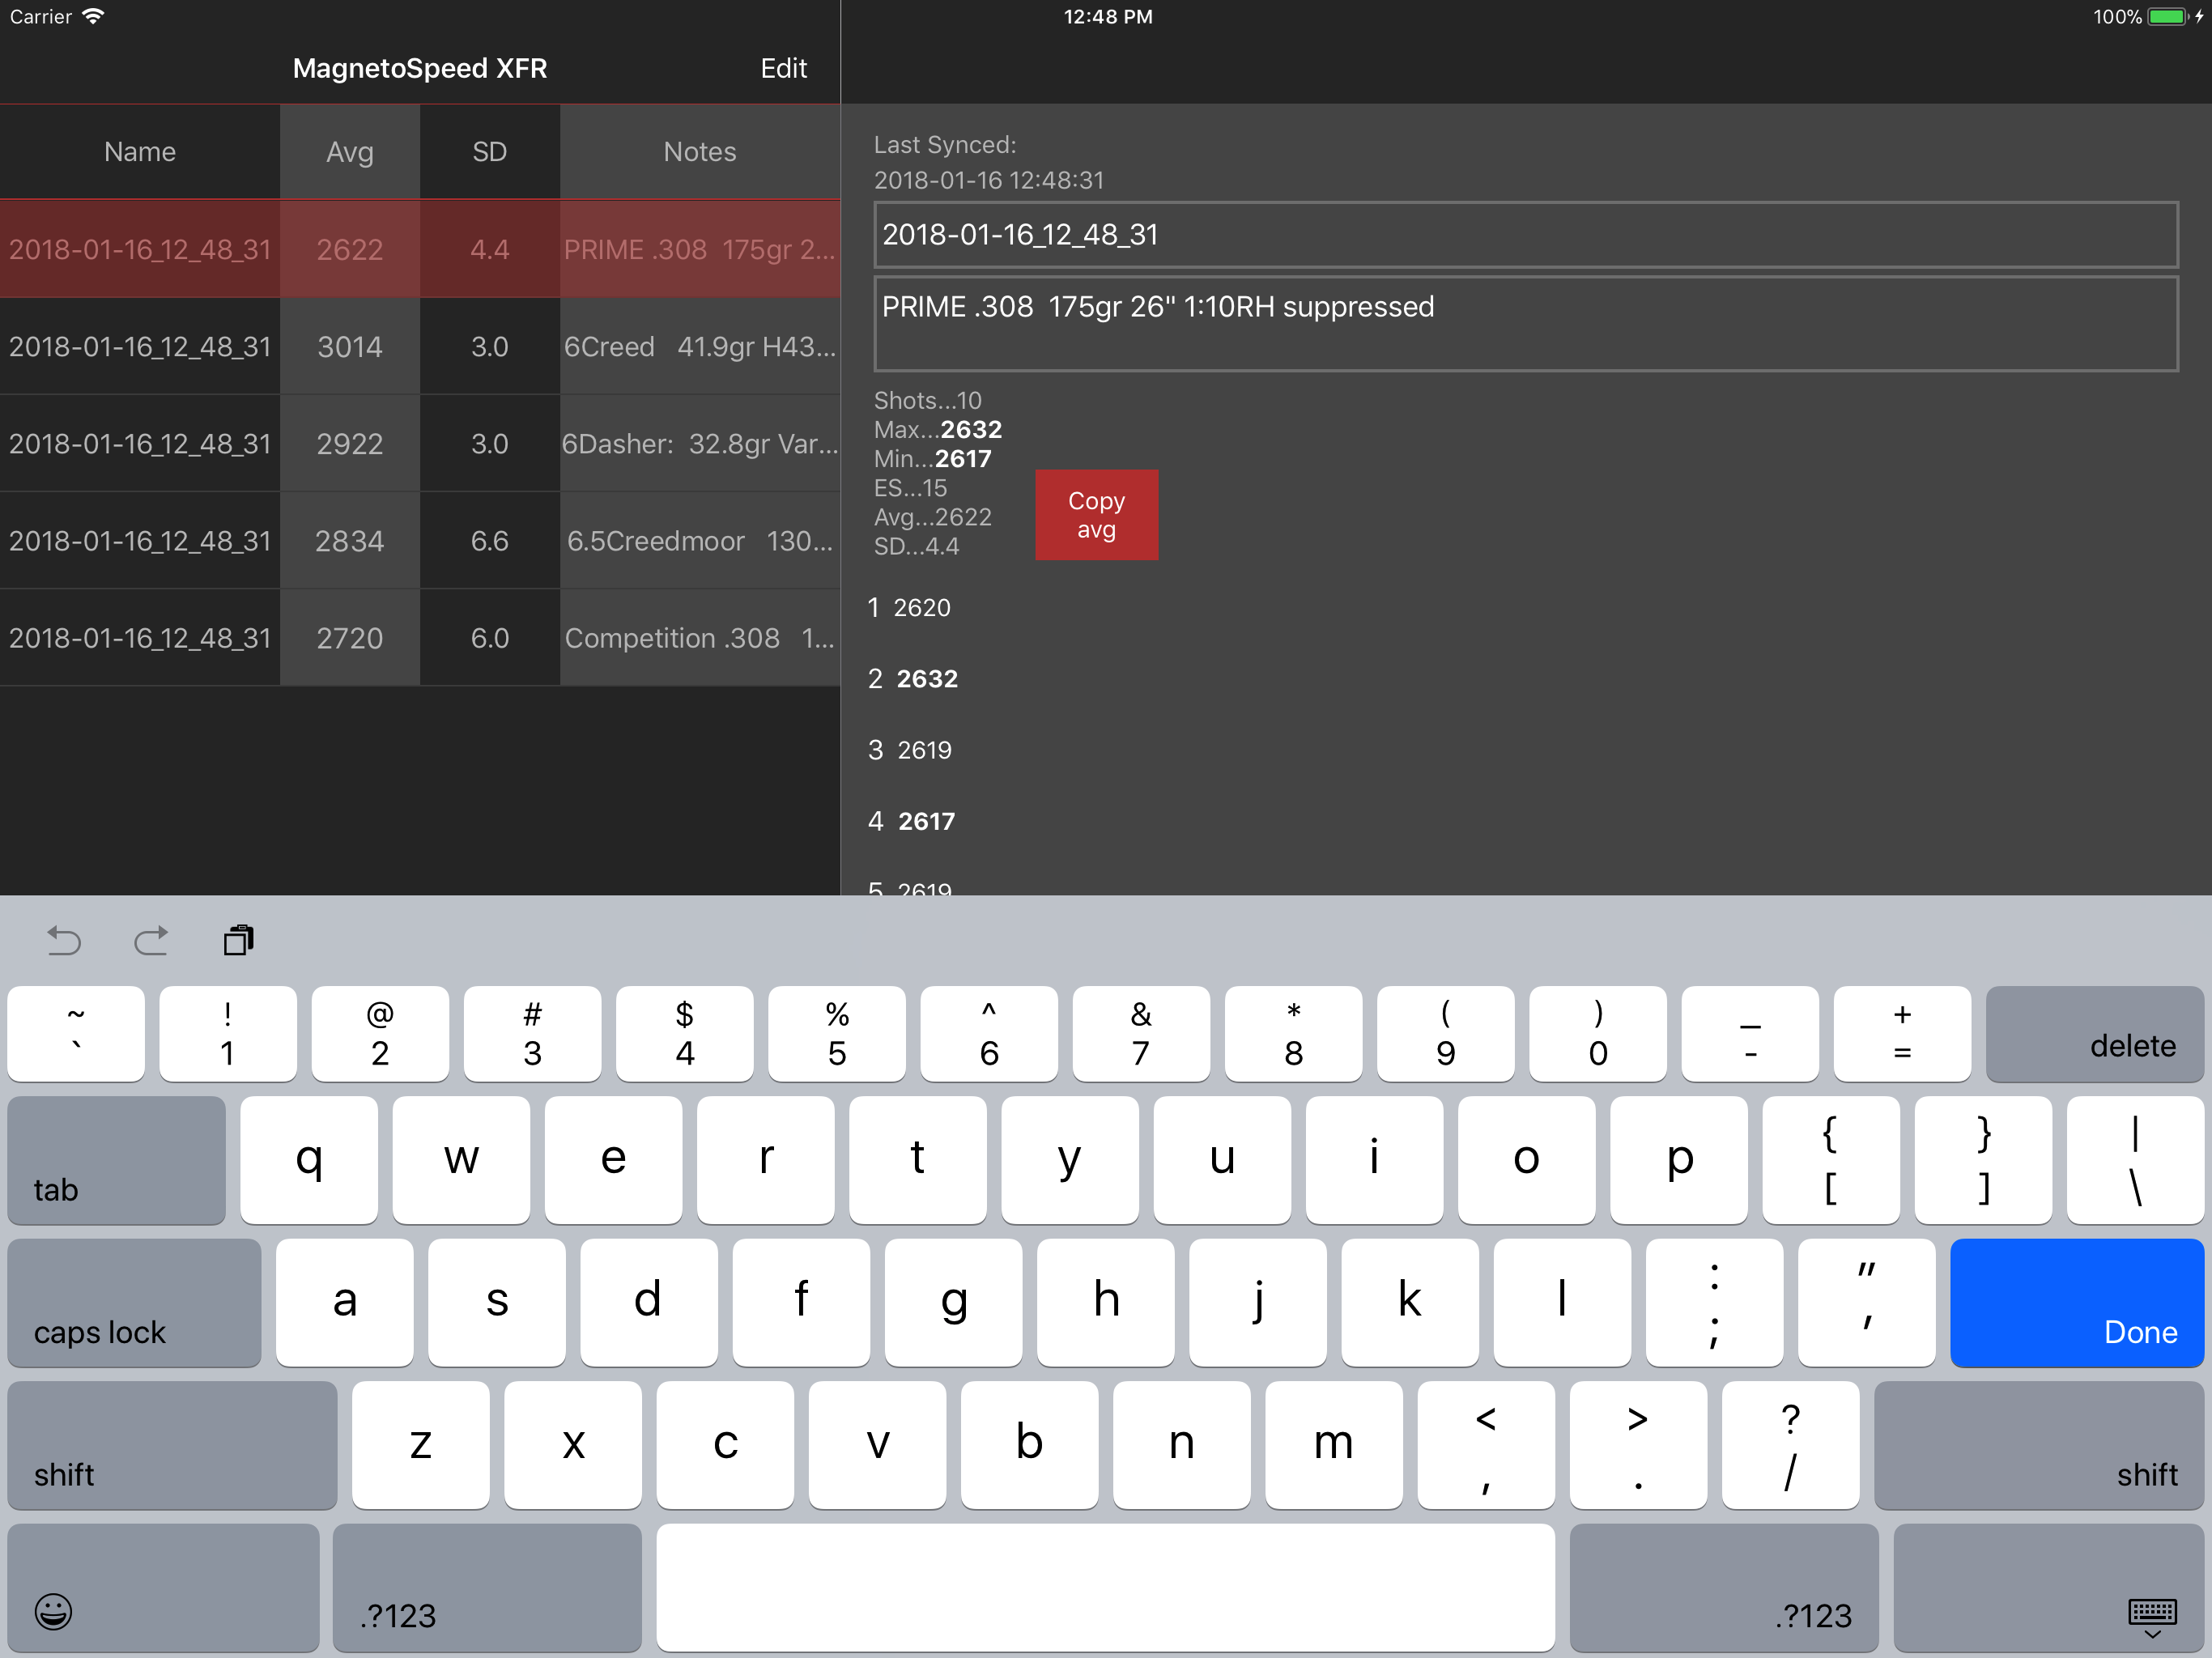Screen dimensions: 2212x1658
Task: Tap the redo arrow above keyboard
Action: 151,940
